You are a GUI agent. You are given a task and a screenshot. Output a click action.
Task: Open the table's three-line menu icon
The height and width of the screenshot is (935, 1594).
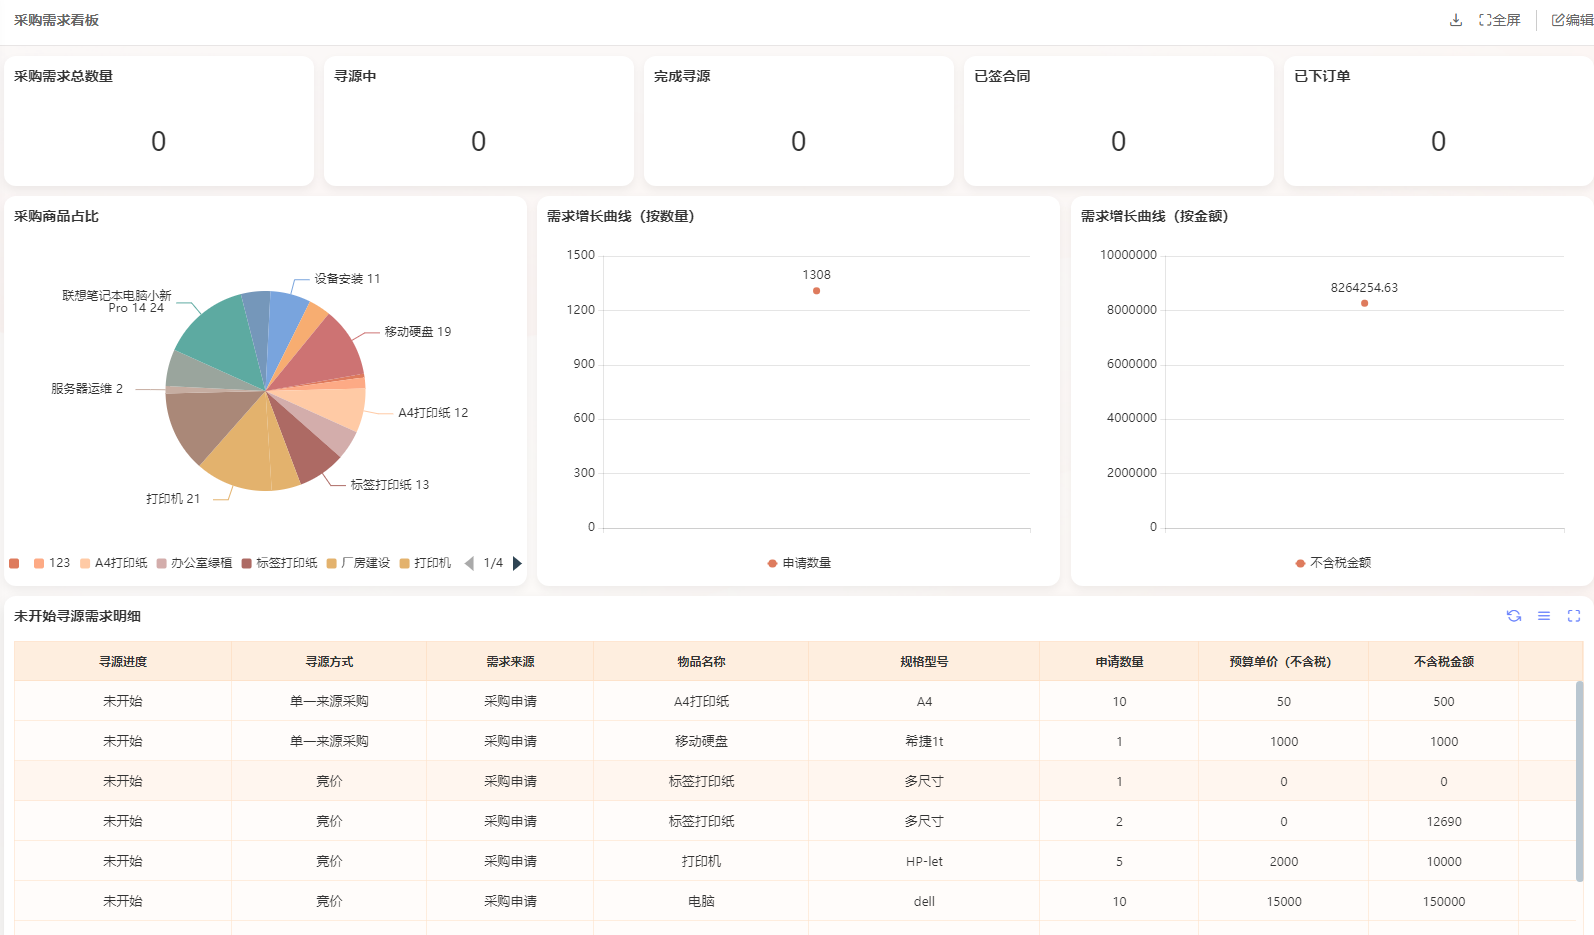coord(1544,616)
